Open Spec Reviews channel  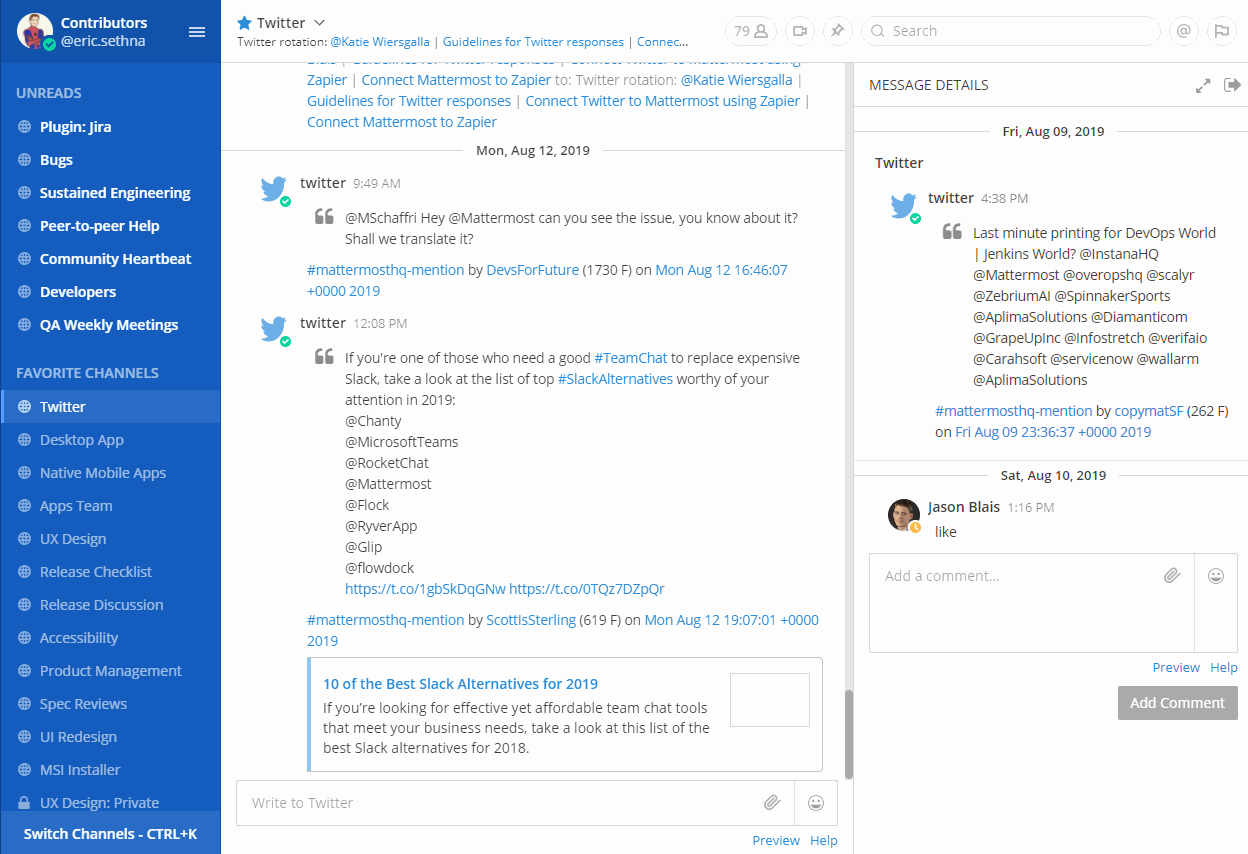click(x=110, y=704)
